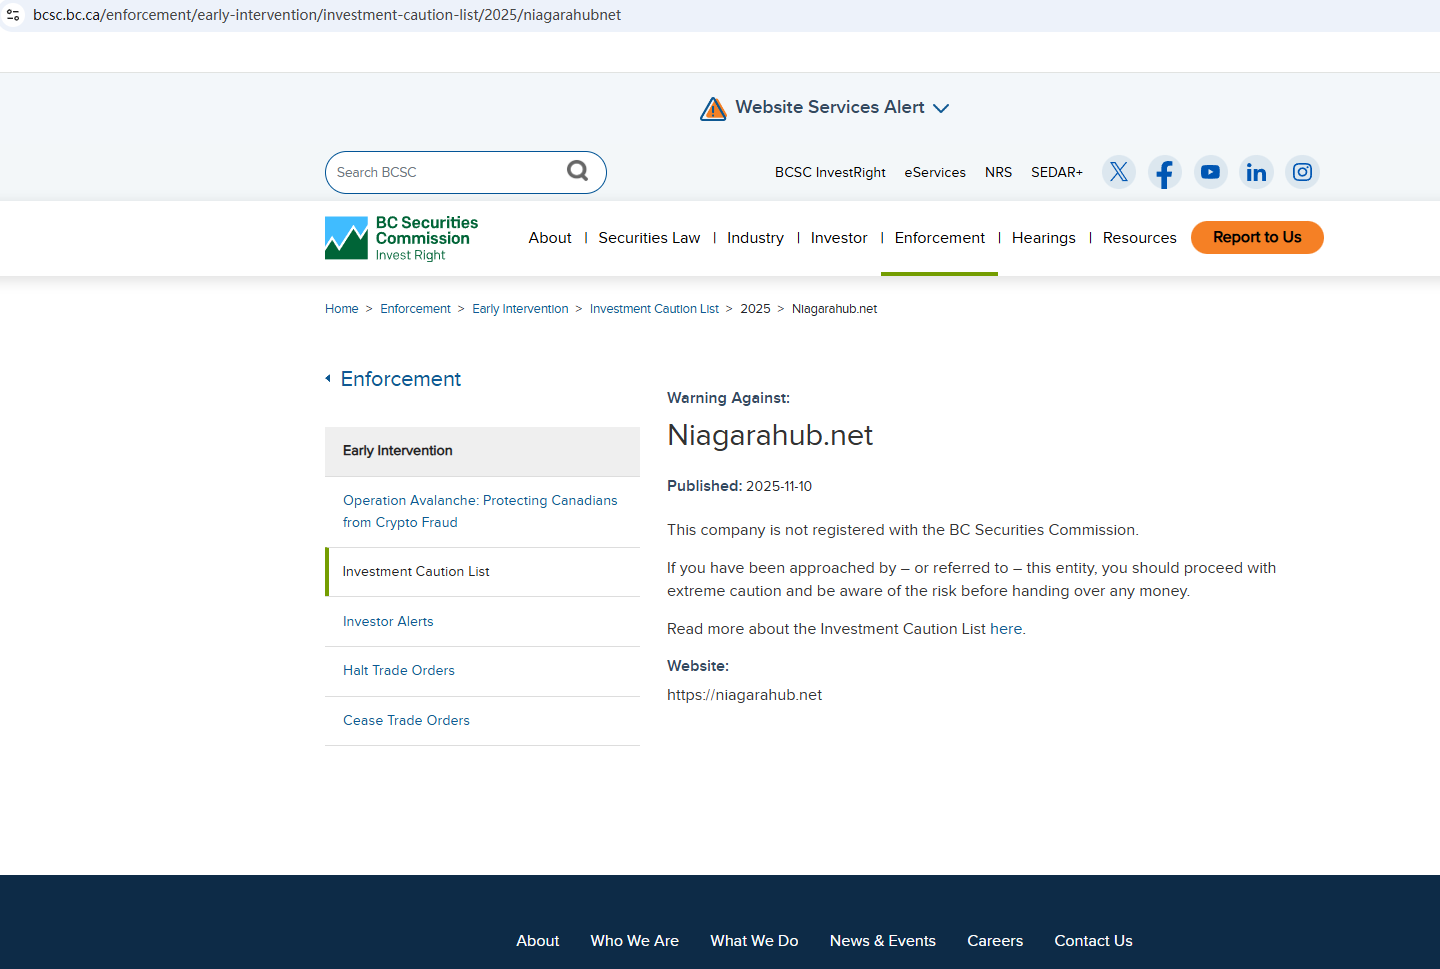This screenshot has width=1440, height=969.
Task: Click the X (Twitter) social icon
Action: (x=1118, y=172)
